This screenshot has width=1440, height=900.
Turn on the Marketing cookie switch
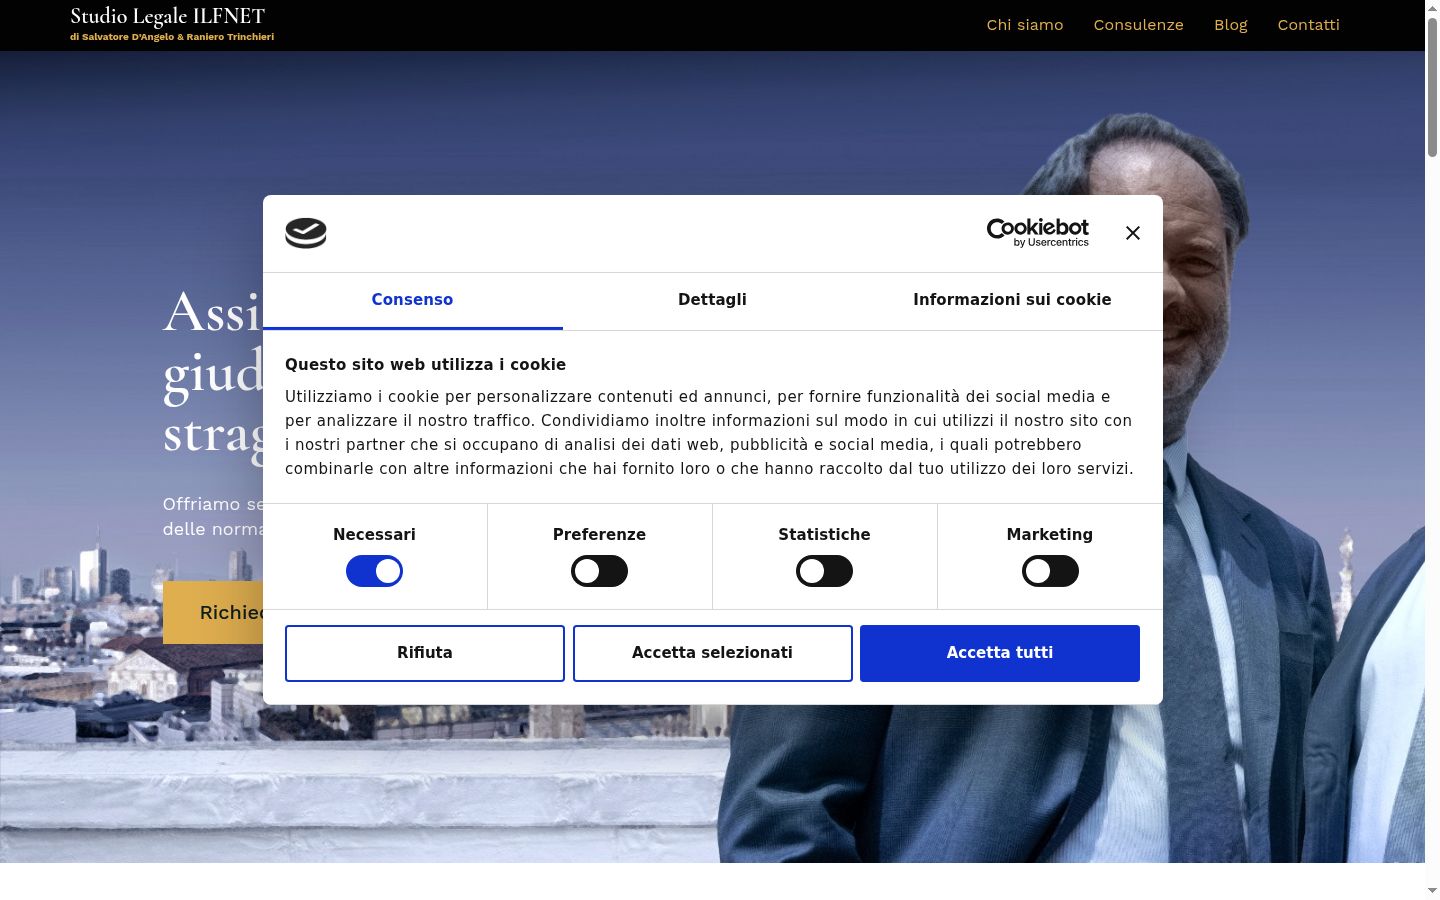pyautogui.click(x=1050, y=571)
